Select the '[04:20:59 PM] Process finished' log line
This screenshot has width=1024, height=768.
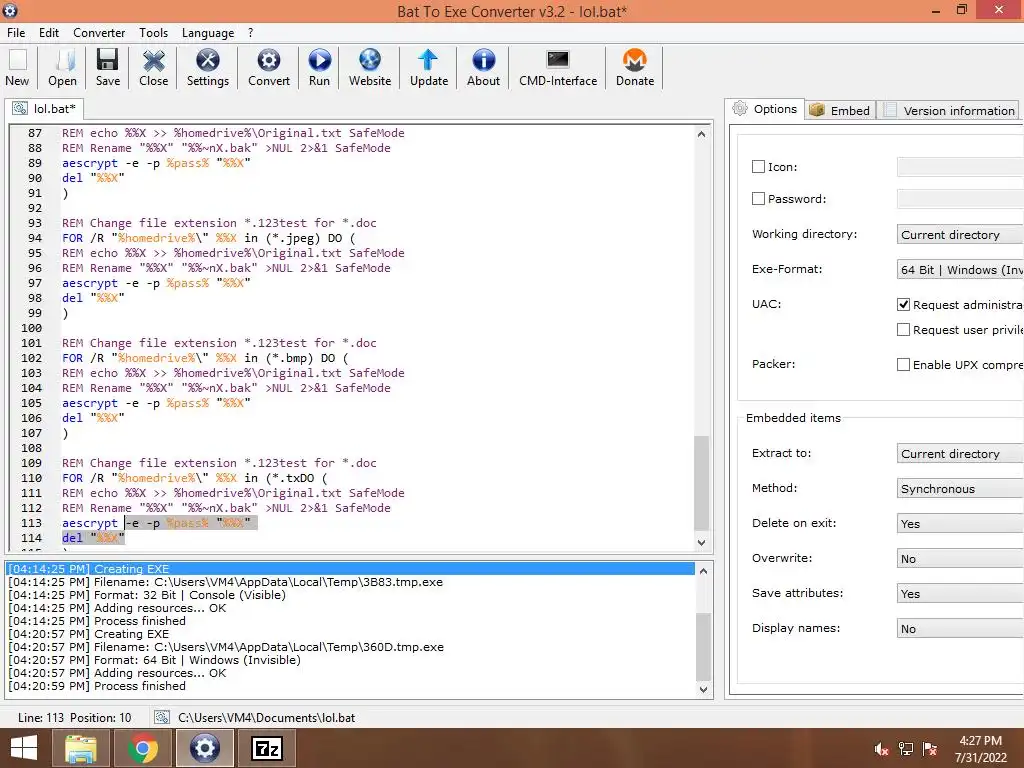tap(351, 686)
